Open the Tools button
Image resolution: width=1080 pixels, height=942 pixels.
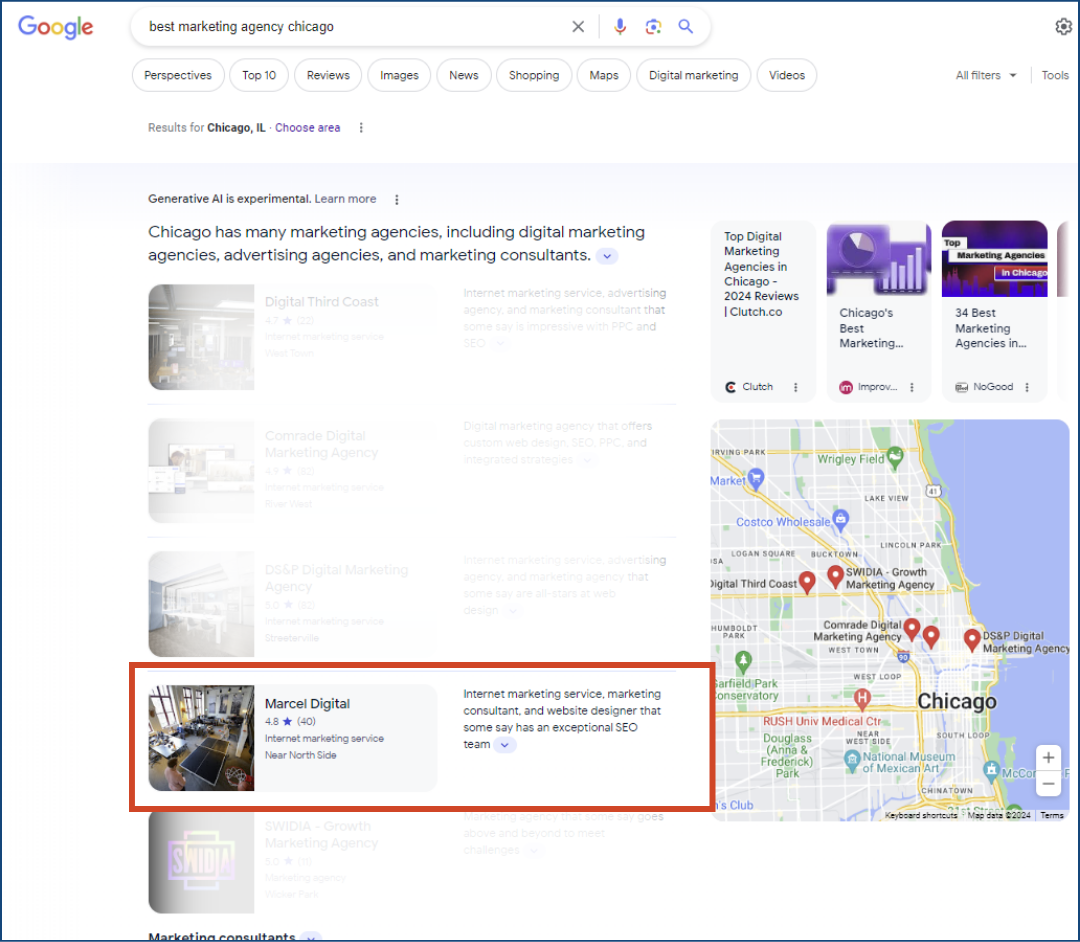[x=1055, y=75]
